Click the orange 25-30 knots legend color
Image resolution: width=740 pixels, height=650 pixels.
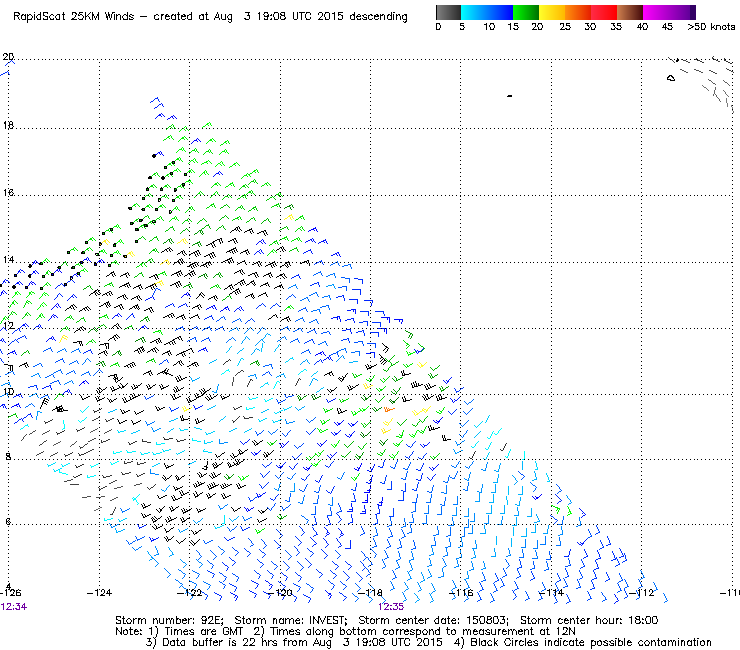click(578, 12)
